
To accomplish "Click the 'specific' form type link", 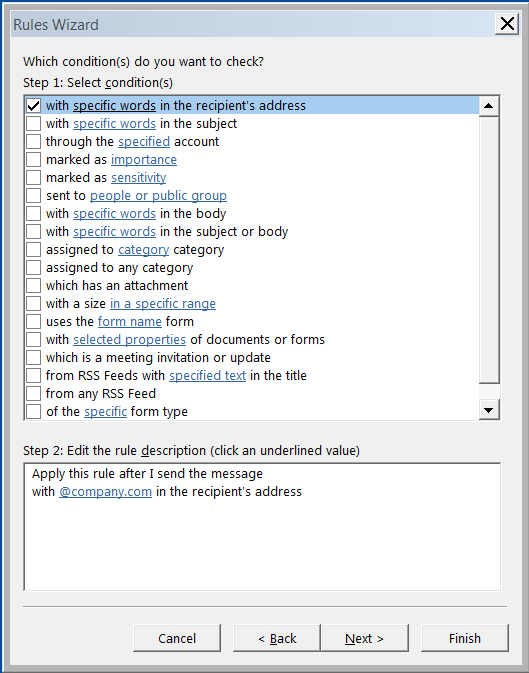I will (105, 412).
